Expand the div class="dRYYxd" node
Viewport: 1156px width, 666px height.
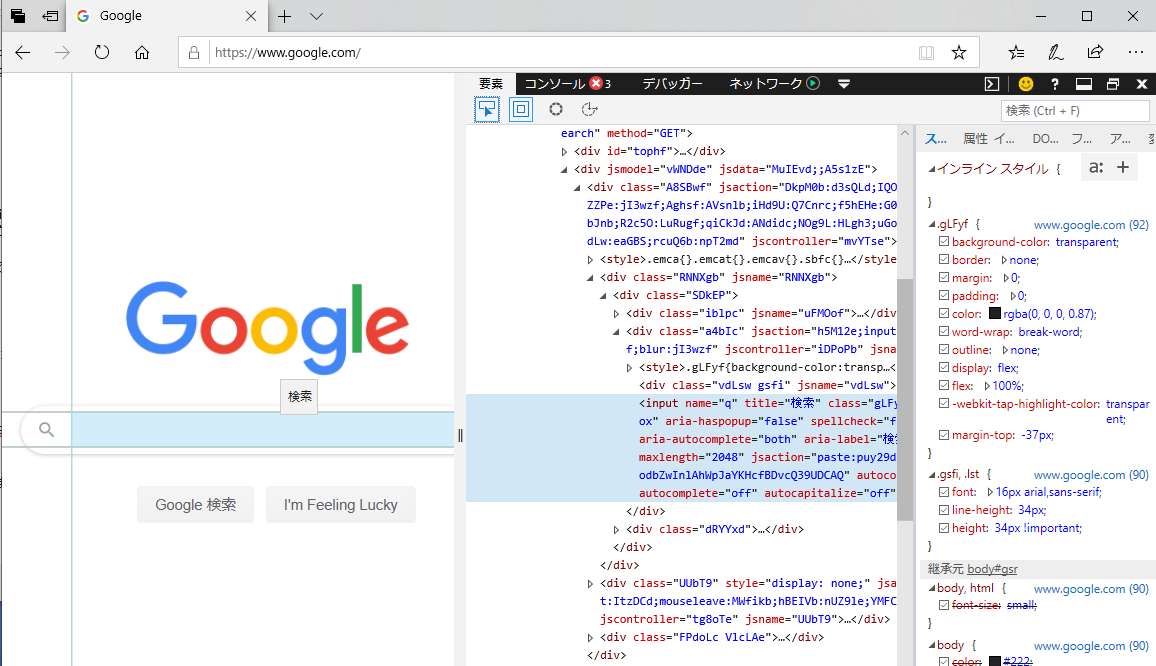(x=616, y=530)
